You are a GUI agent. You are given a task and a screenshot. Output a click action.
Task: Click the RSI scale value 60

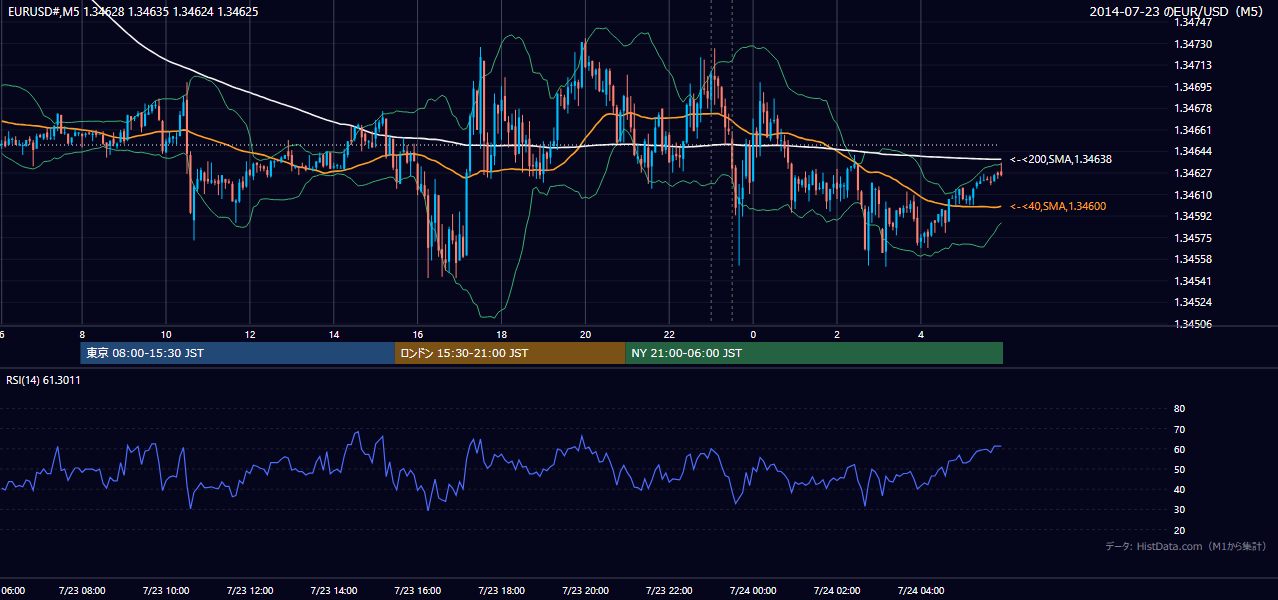pyautogui.click(x=1179, y=449)
